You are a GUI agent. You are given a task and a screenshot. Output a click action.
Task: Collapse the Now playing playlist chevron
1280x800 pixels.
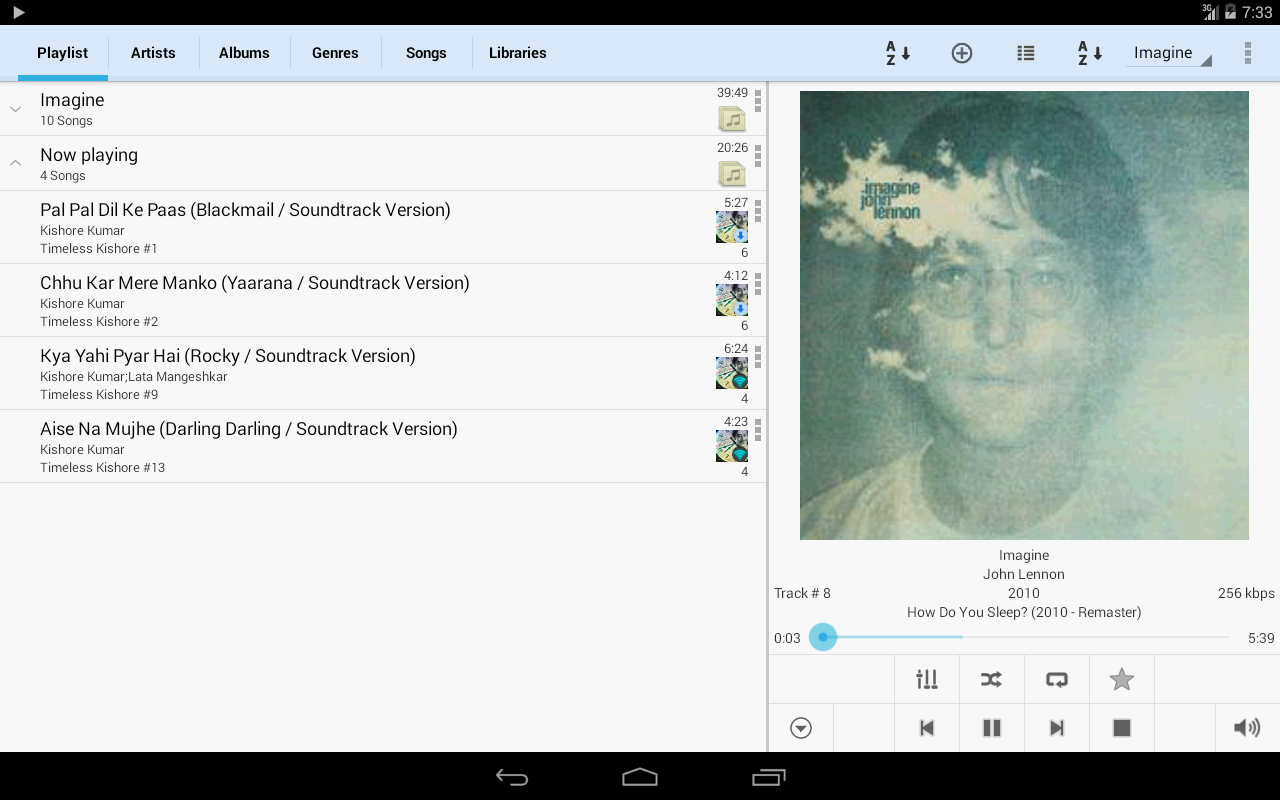(16, 163)
